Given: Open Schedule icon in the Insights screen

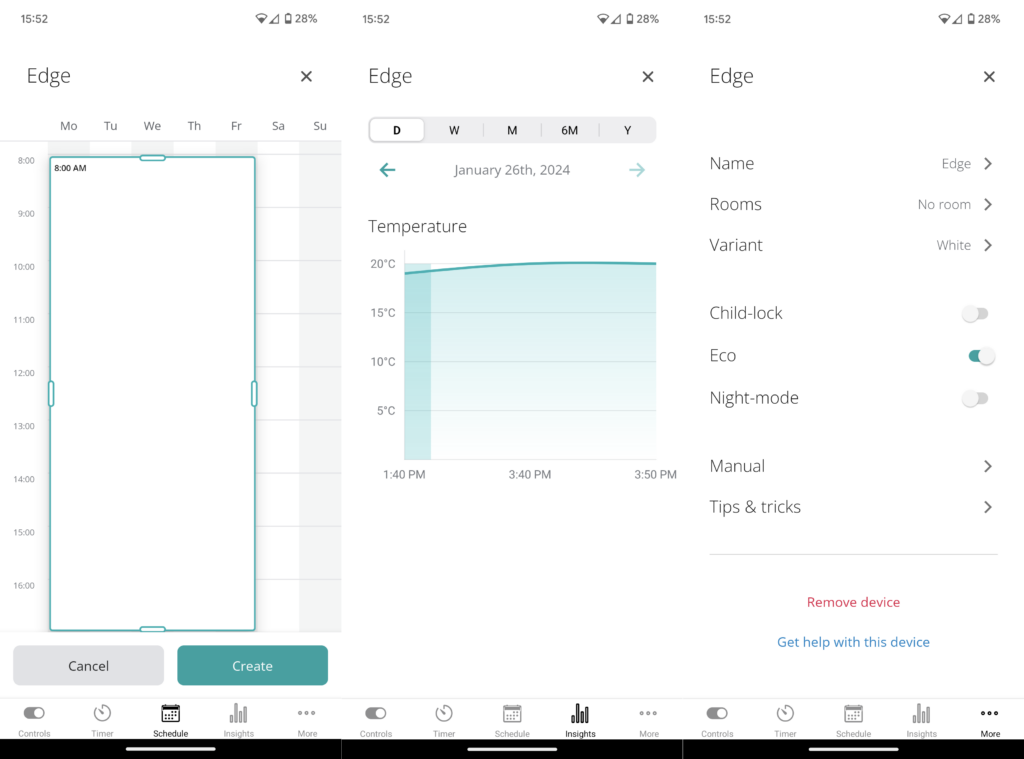Looking at the screenshot, I should [x=512, y=713].
